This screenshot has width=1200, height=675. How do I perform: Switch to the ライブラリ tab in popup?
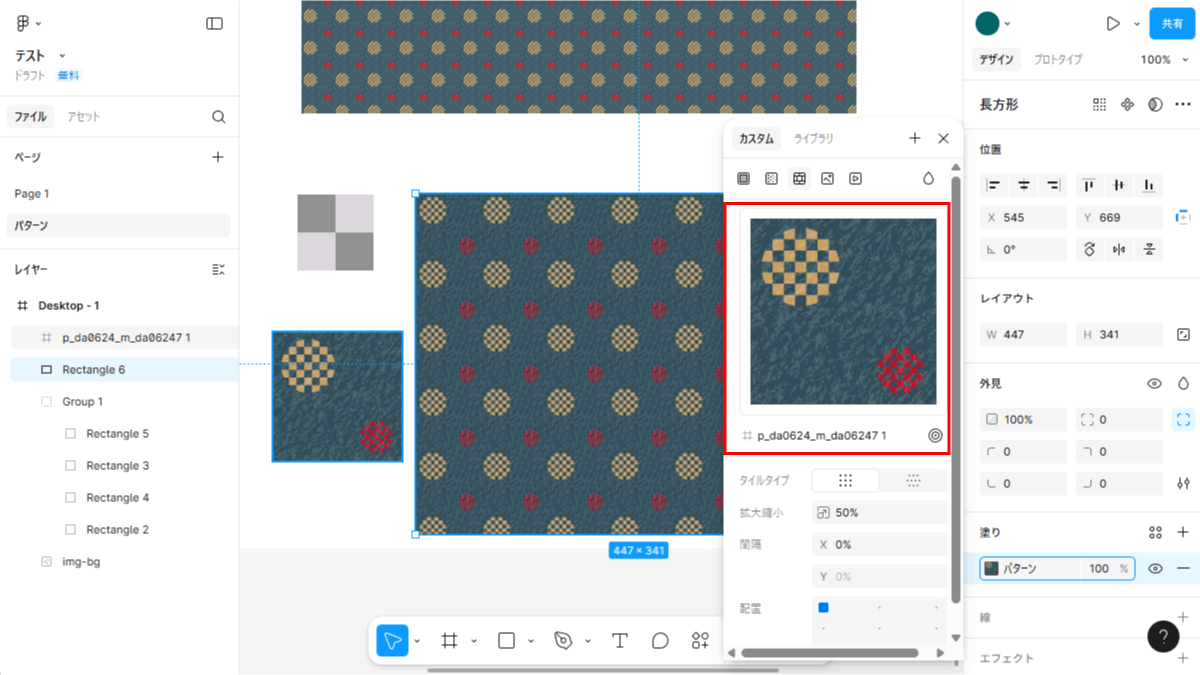point(813,139)
